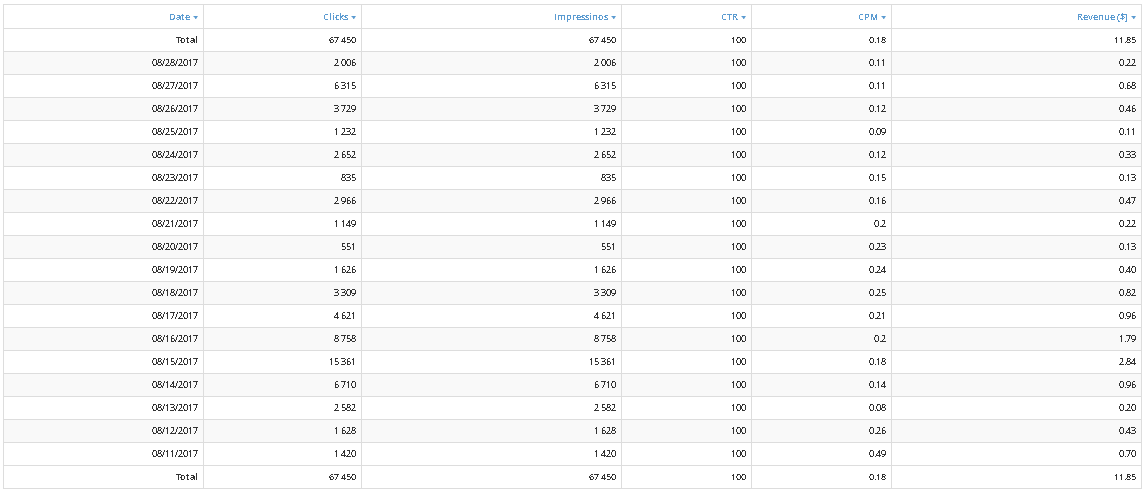This screenshot has width=1146, height=490.
Task: Click the 0.25 CPM cell
Action: [x=877, y=293]
